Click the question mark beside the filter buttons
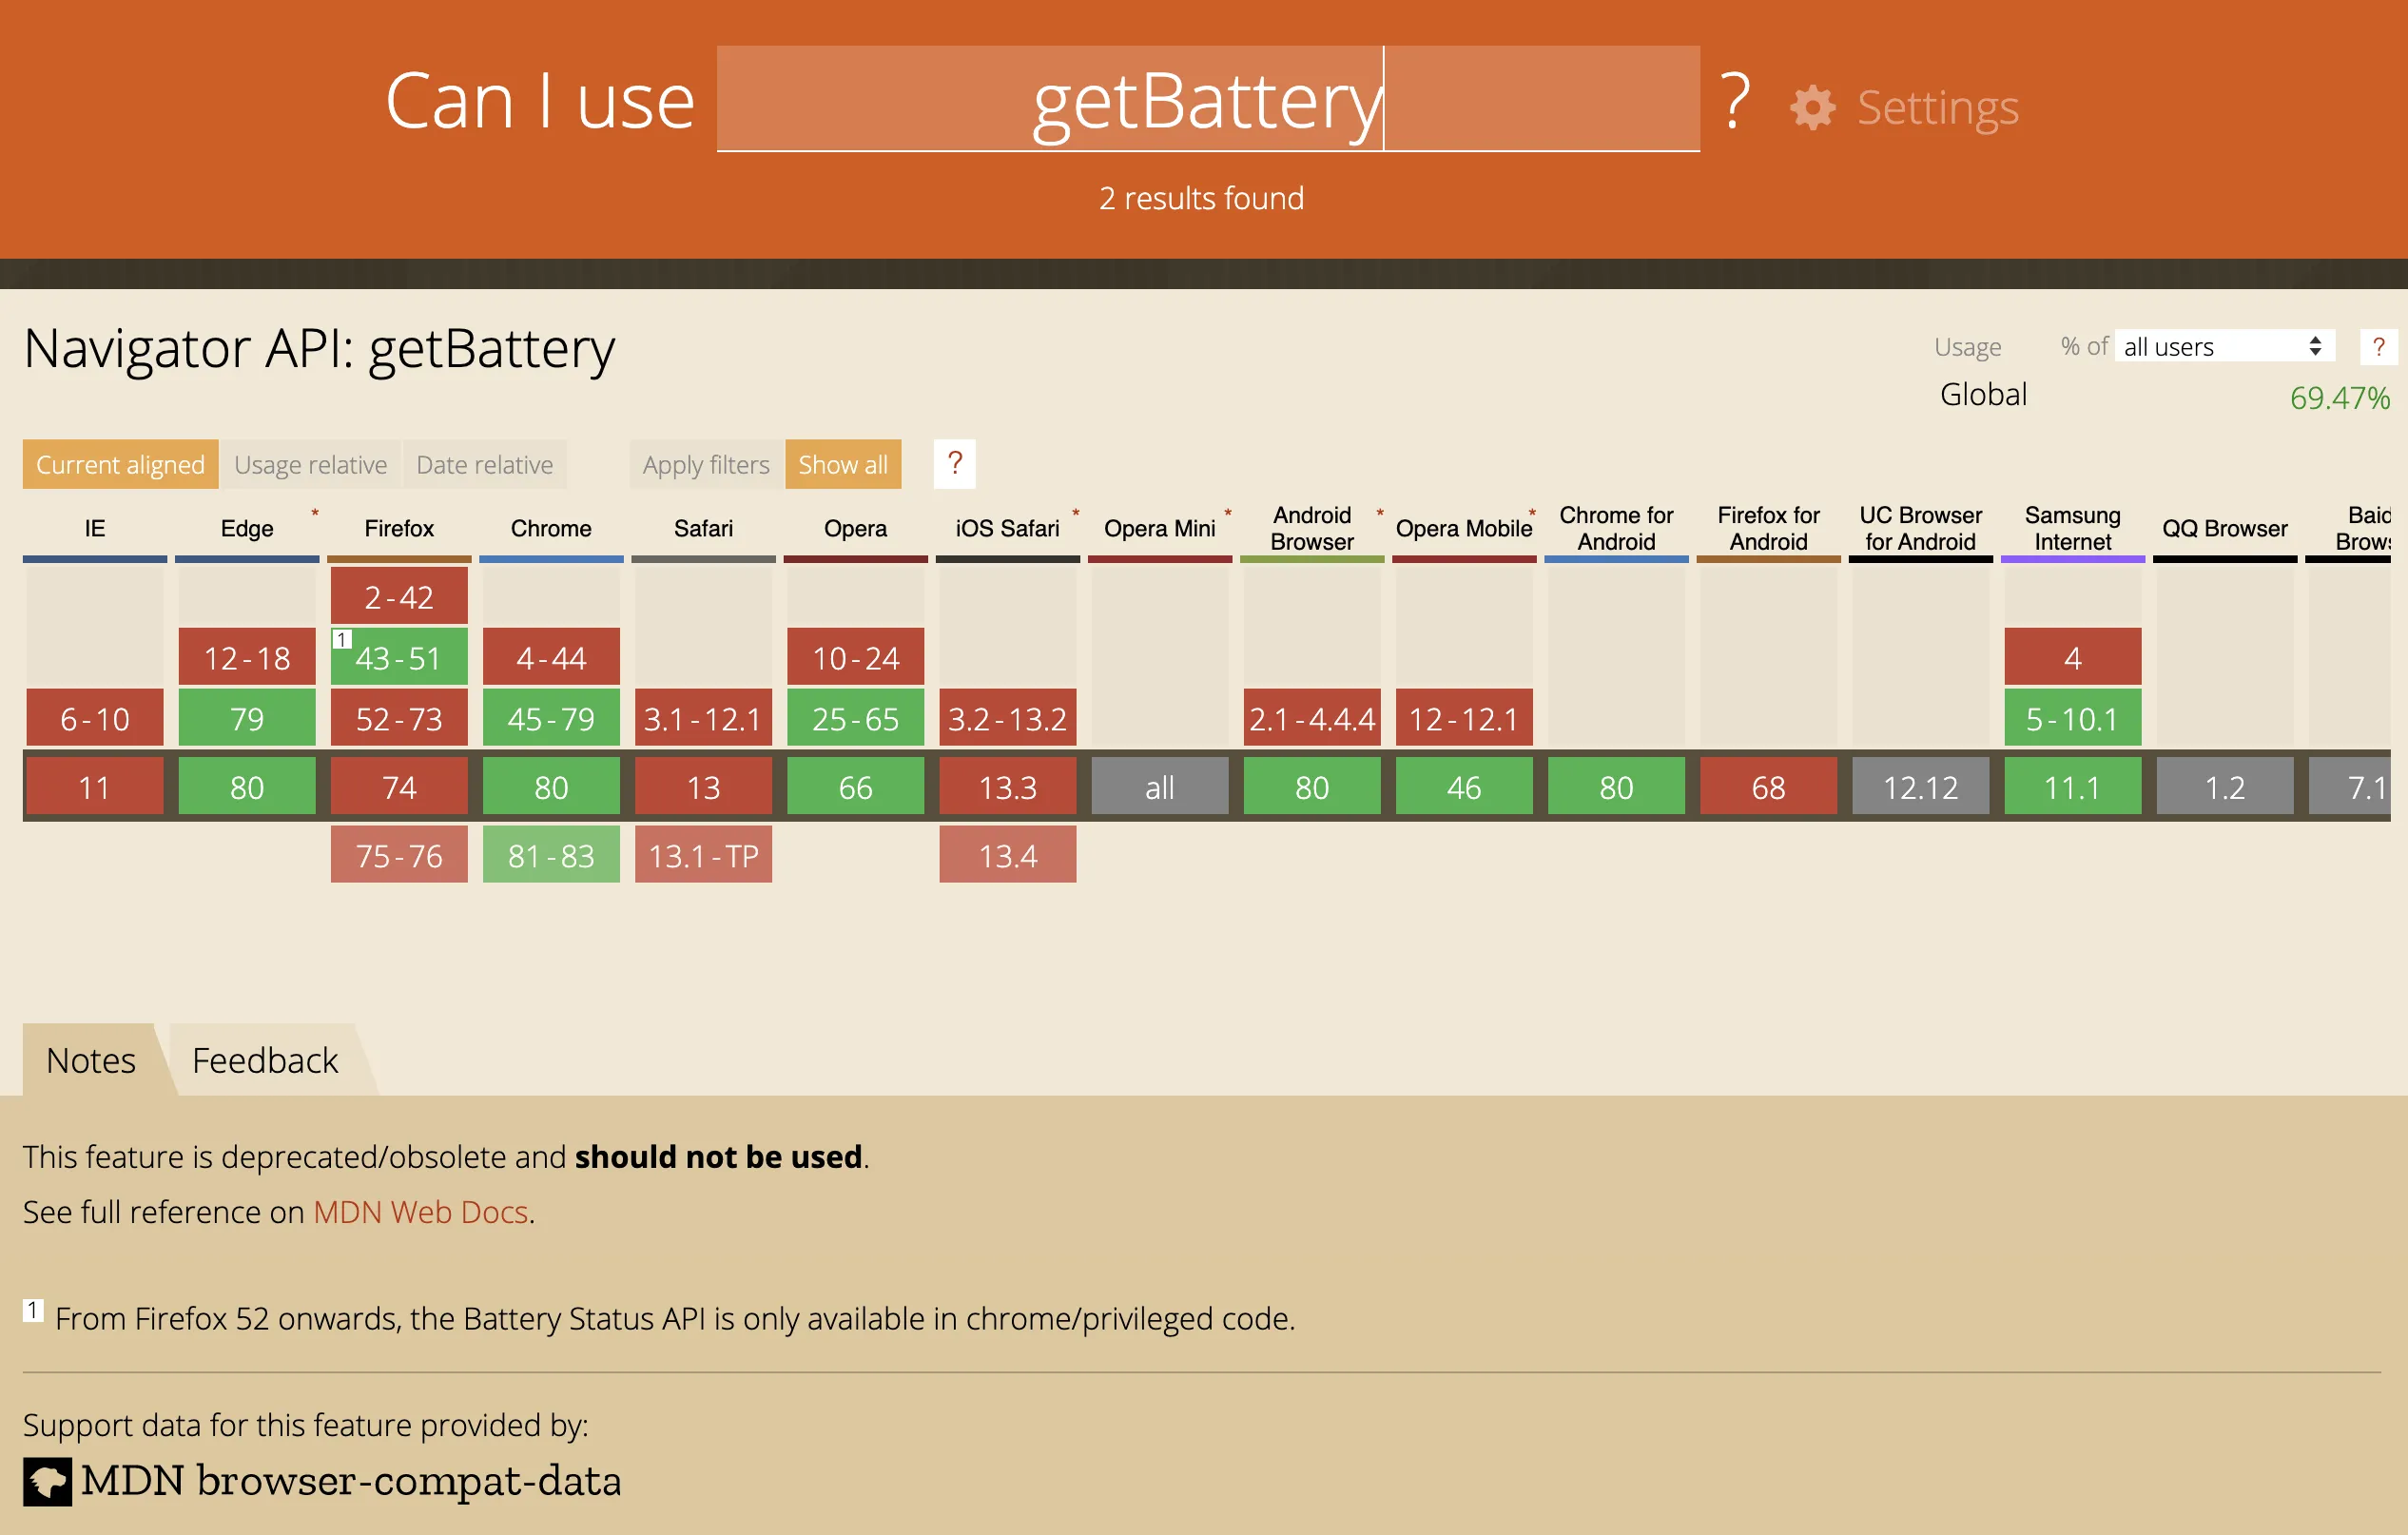 tap(954, 464)
